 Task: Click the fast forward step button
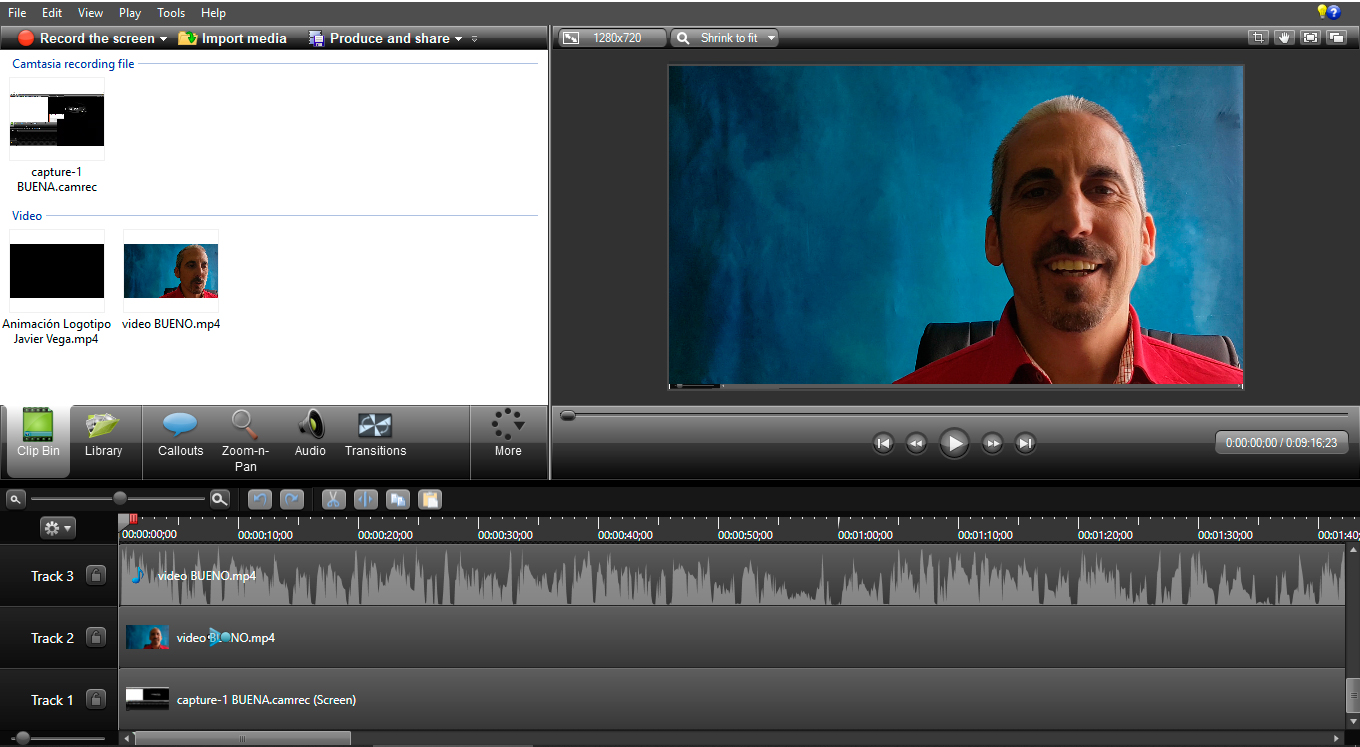pos(992,443)
